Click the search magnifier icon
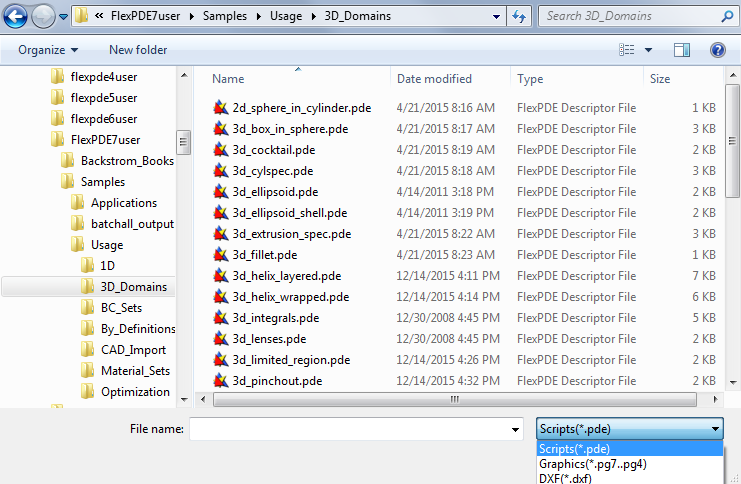 coord(727,17)
